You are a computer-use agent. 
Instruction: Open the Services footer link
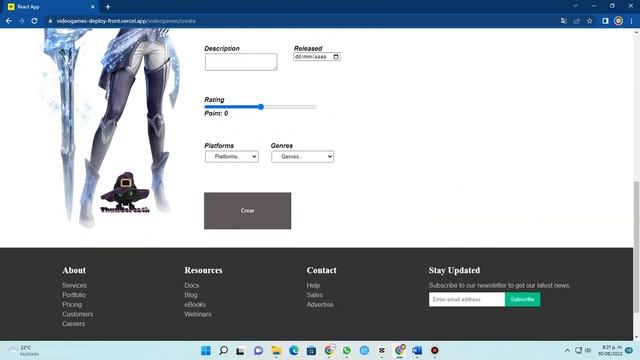click(74, 285)
